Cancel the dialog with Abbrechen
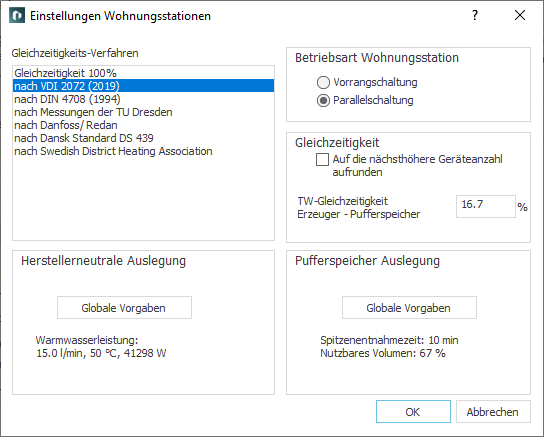The width and height of the screenshot is (544, 437). (493, 412)
